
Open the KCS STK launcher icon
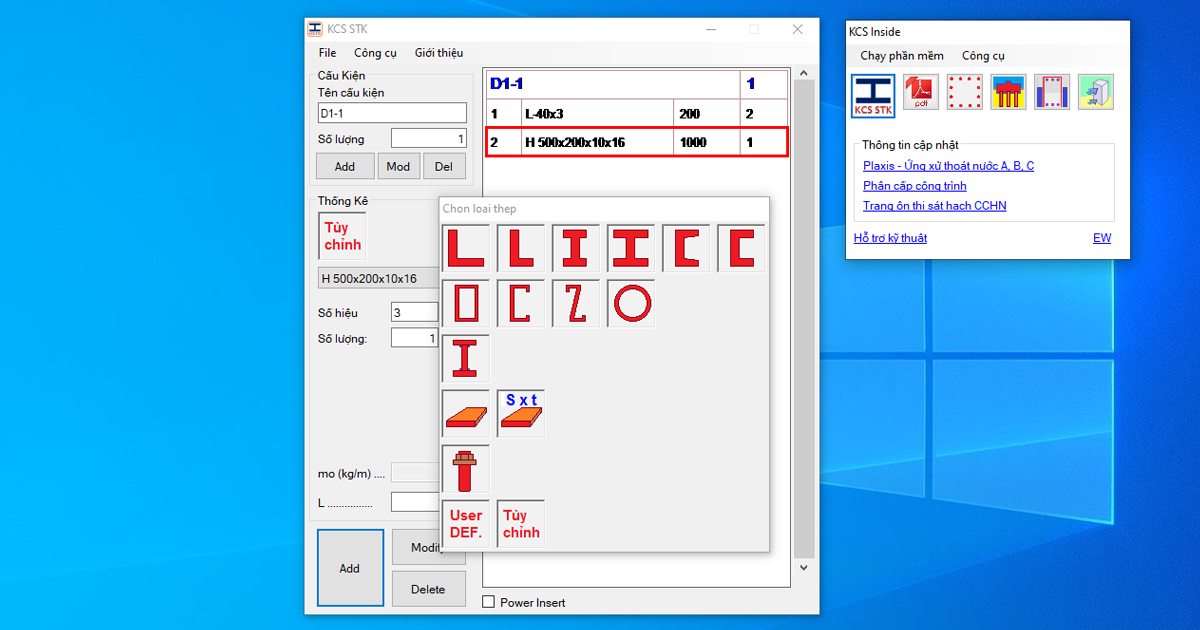coord(873,95)
